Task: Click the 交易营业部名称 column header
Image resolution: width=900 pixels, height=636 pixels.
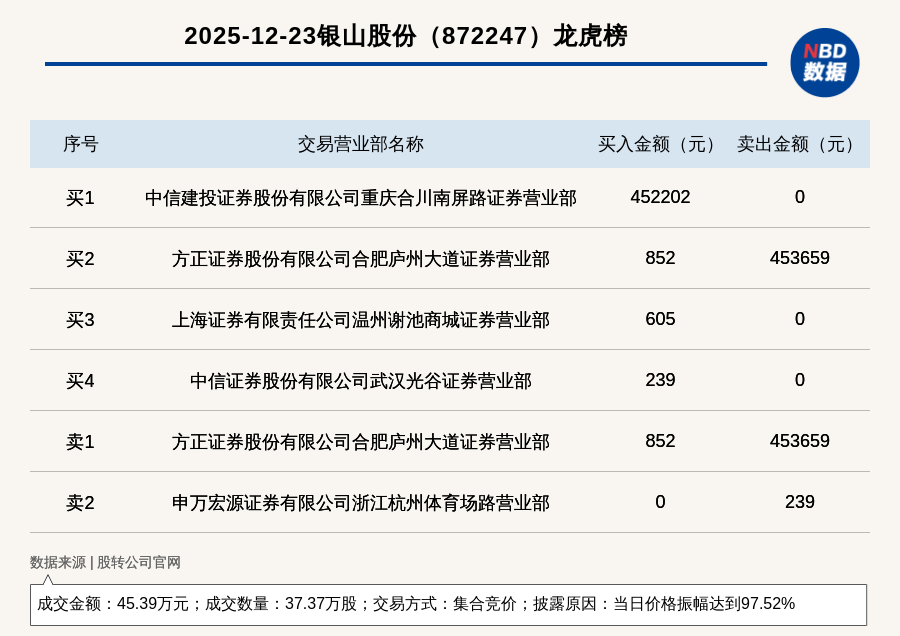Action: tap(360, 144)
